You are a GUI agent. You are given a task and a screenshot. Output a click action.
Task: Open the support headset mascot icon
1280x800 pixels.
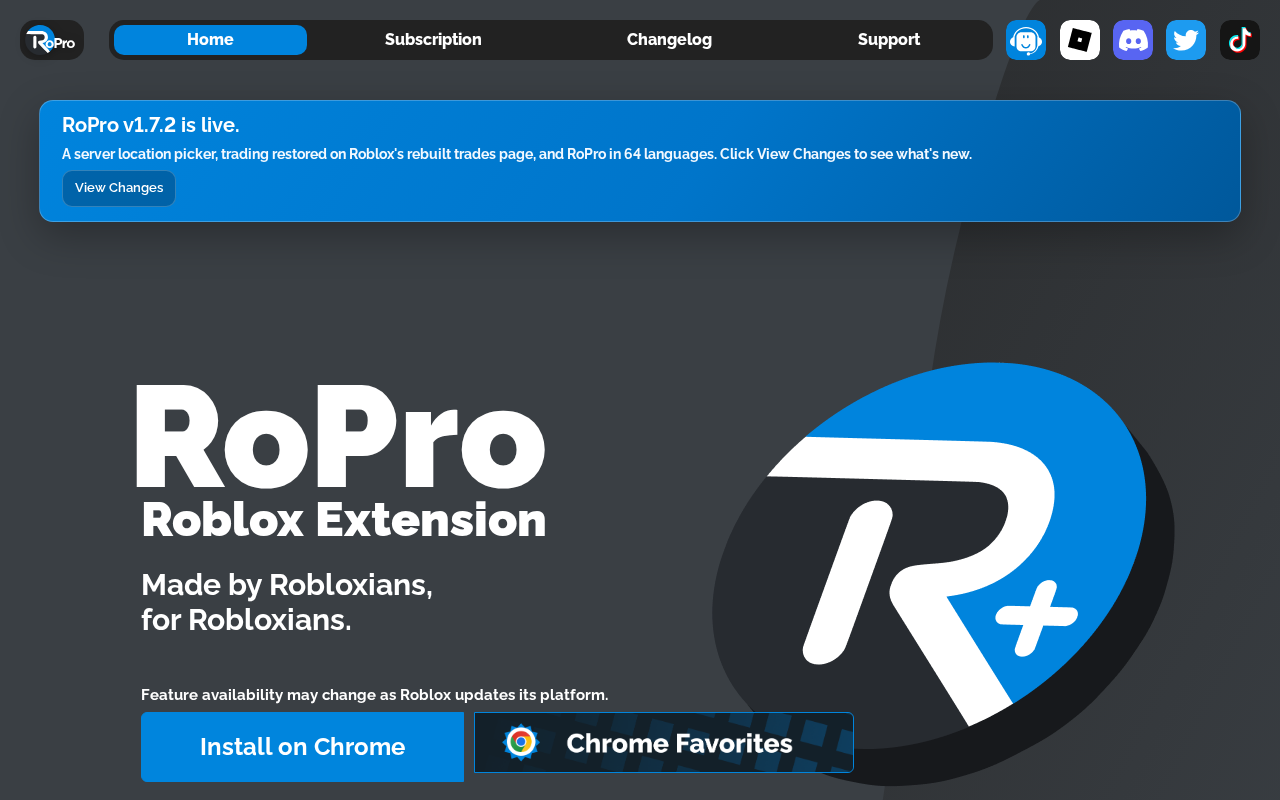(x=1026, y=40)
